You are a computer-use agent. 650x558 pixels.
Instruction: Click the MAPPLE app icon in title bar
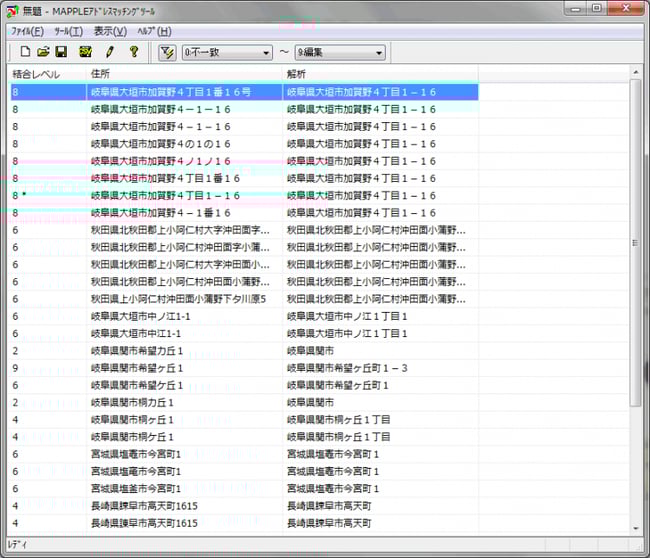[x=11, y=8]
